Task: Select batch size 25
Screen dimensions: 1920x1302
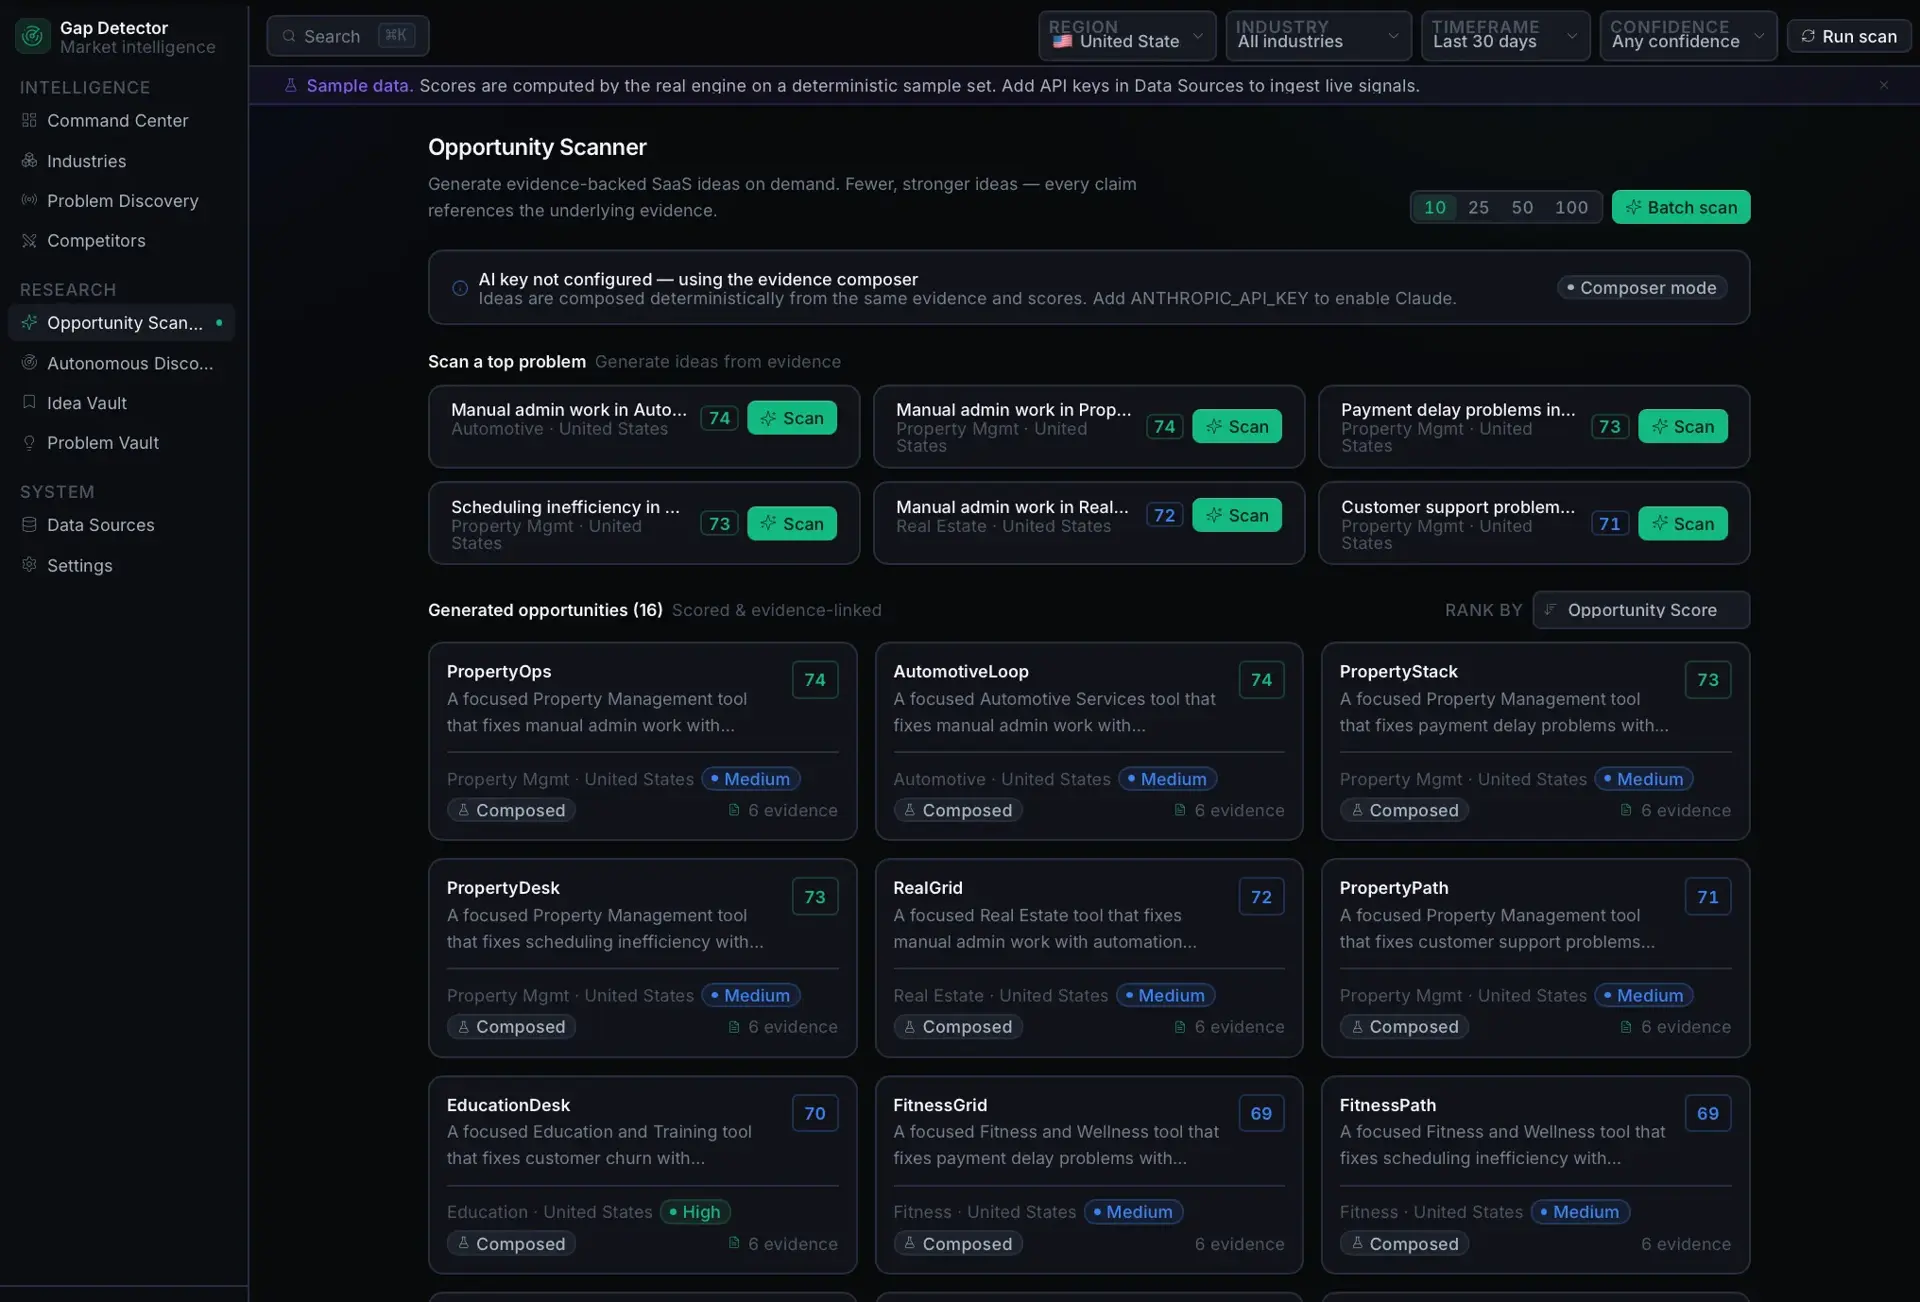Action: [x=1478, y=207]
